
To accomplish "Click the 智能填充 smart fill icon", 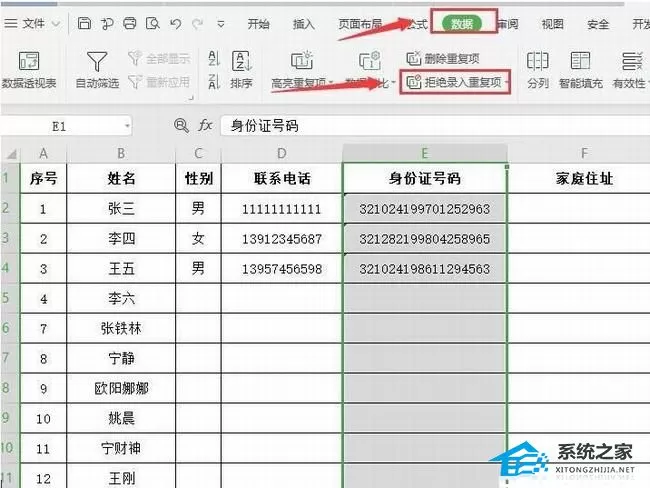I will coord(580,70).
